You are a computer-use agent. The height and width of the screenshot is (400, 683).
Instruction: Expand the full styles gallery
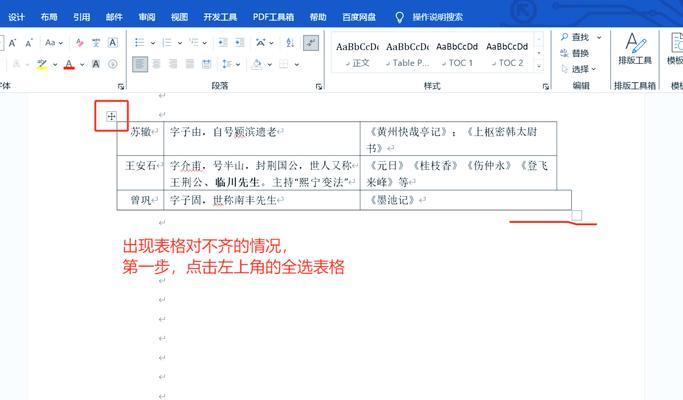click(x=539, y=66)
